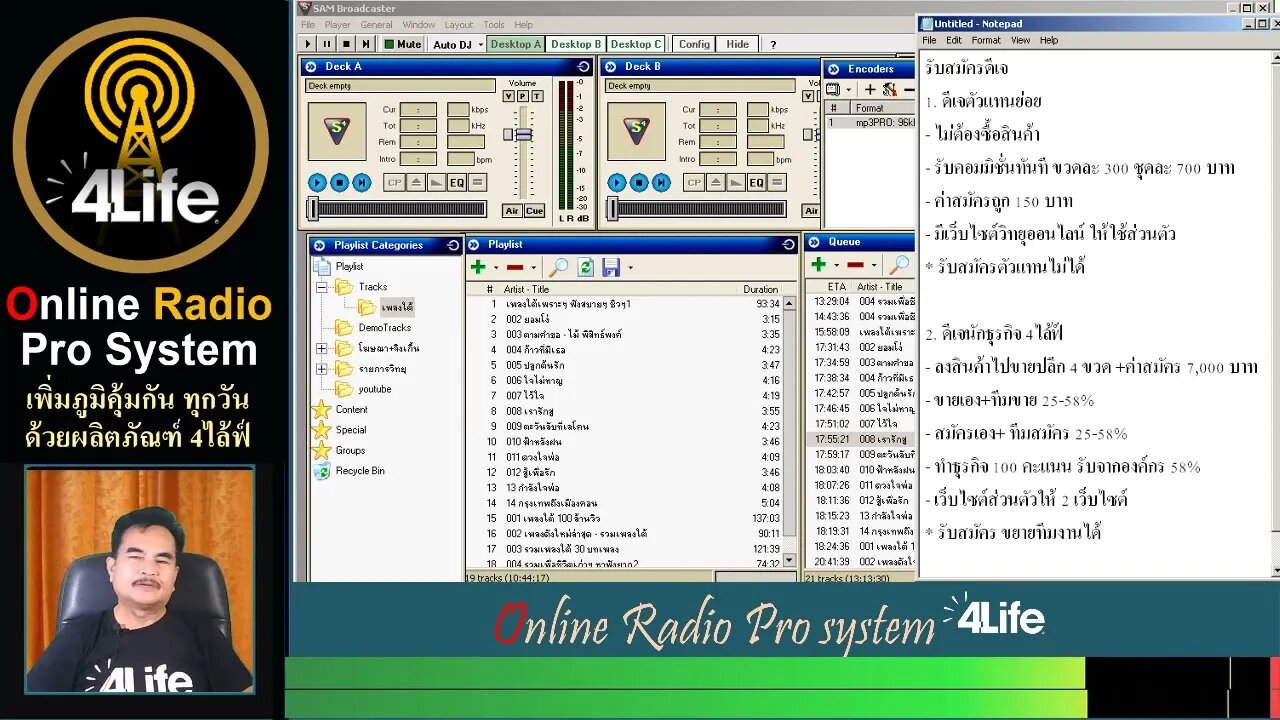The height and width of the screenshot is (720, 1280).
Task: Open the SAM Broadcaster File menu
Action: click(308, 25)
